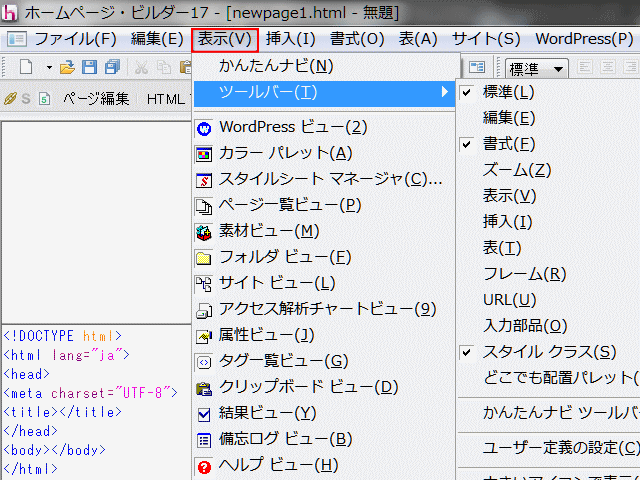Viewport: 640px width, 480px height.
Task: Toggle 結果ビュー(Y) checkbox item
Action: [324, 413]
